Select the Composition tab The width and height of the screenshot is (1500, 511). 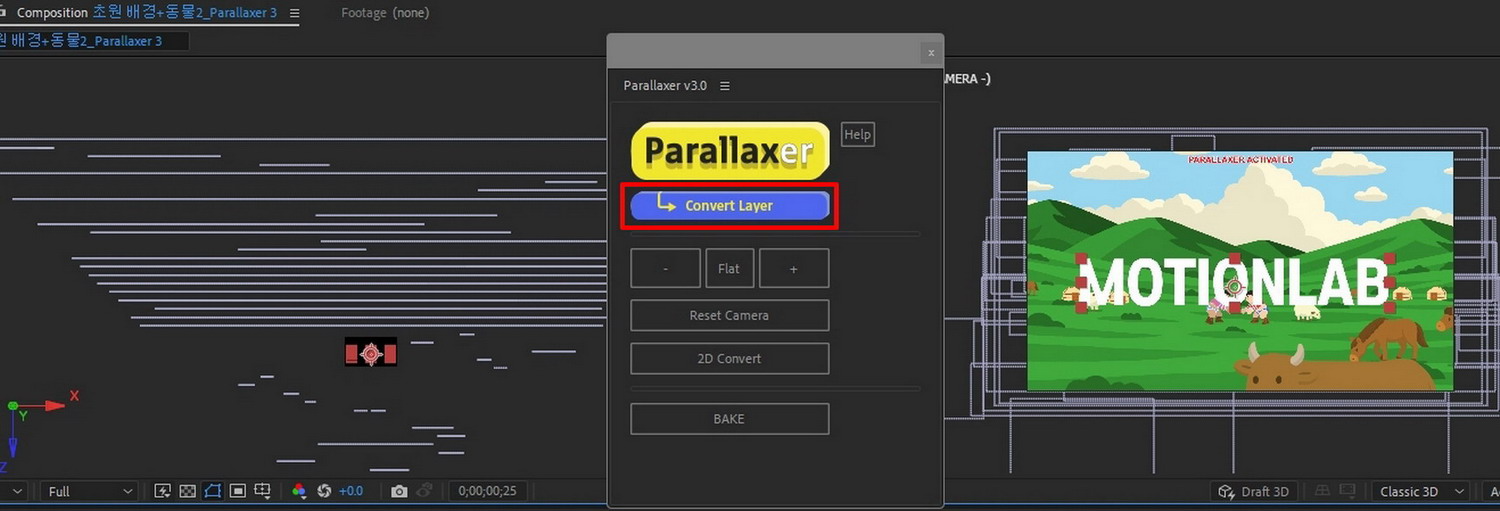(146, 13)
